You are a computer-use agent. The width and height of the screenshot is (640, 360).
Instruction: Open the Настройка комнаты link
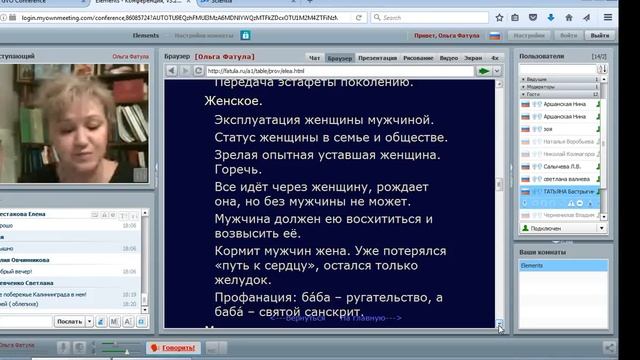[204, 36]
